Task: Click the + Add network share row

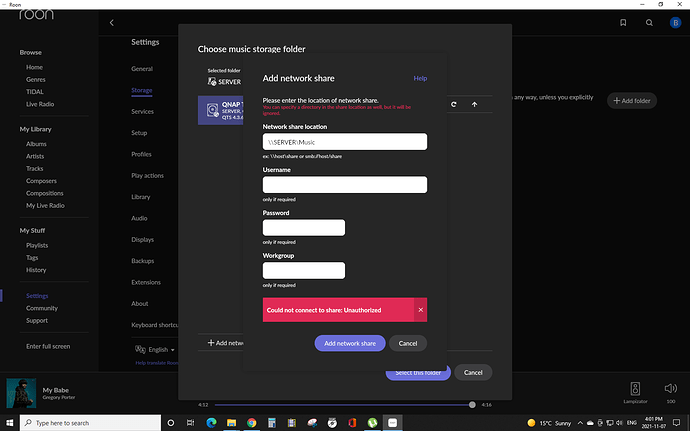Action: 225,343
